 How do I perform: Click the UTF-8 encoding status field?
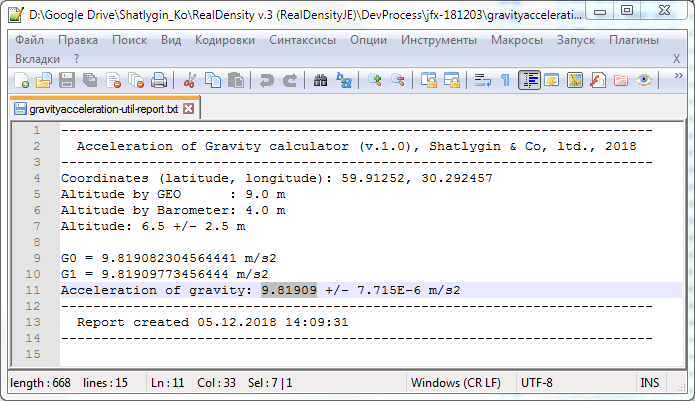click(536, 383)
